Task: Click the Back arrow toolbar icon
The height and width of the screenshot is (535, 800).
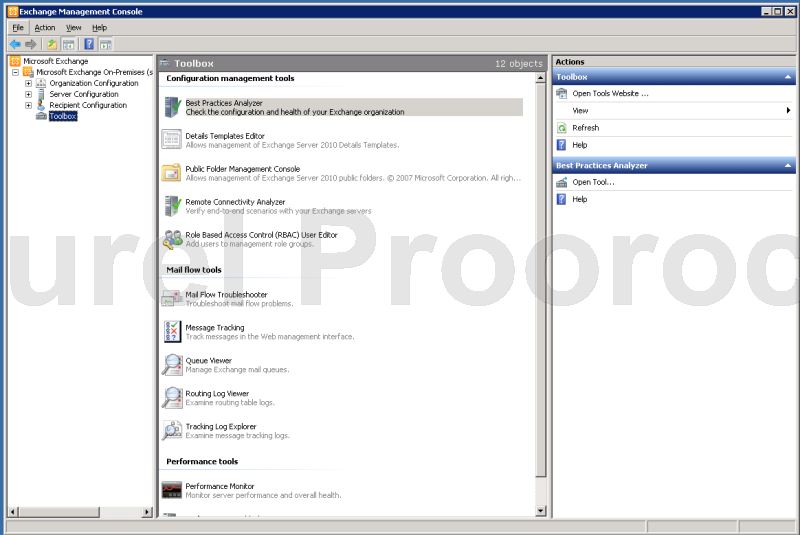Action: click(15, 44)
